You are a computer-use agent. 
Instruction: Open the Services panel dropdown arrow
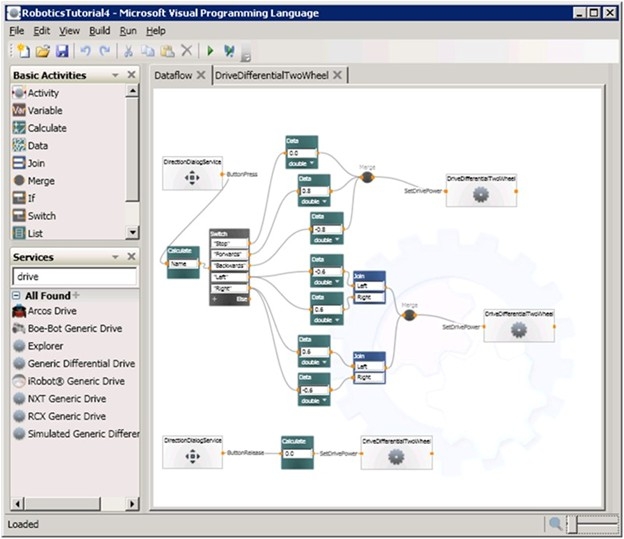pos(115,257)
